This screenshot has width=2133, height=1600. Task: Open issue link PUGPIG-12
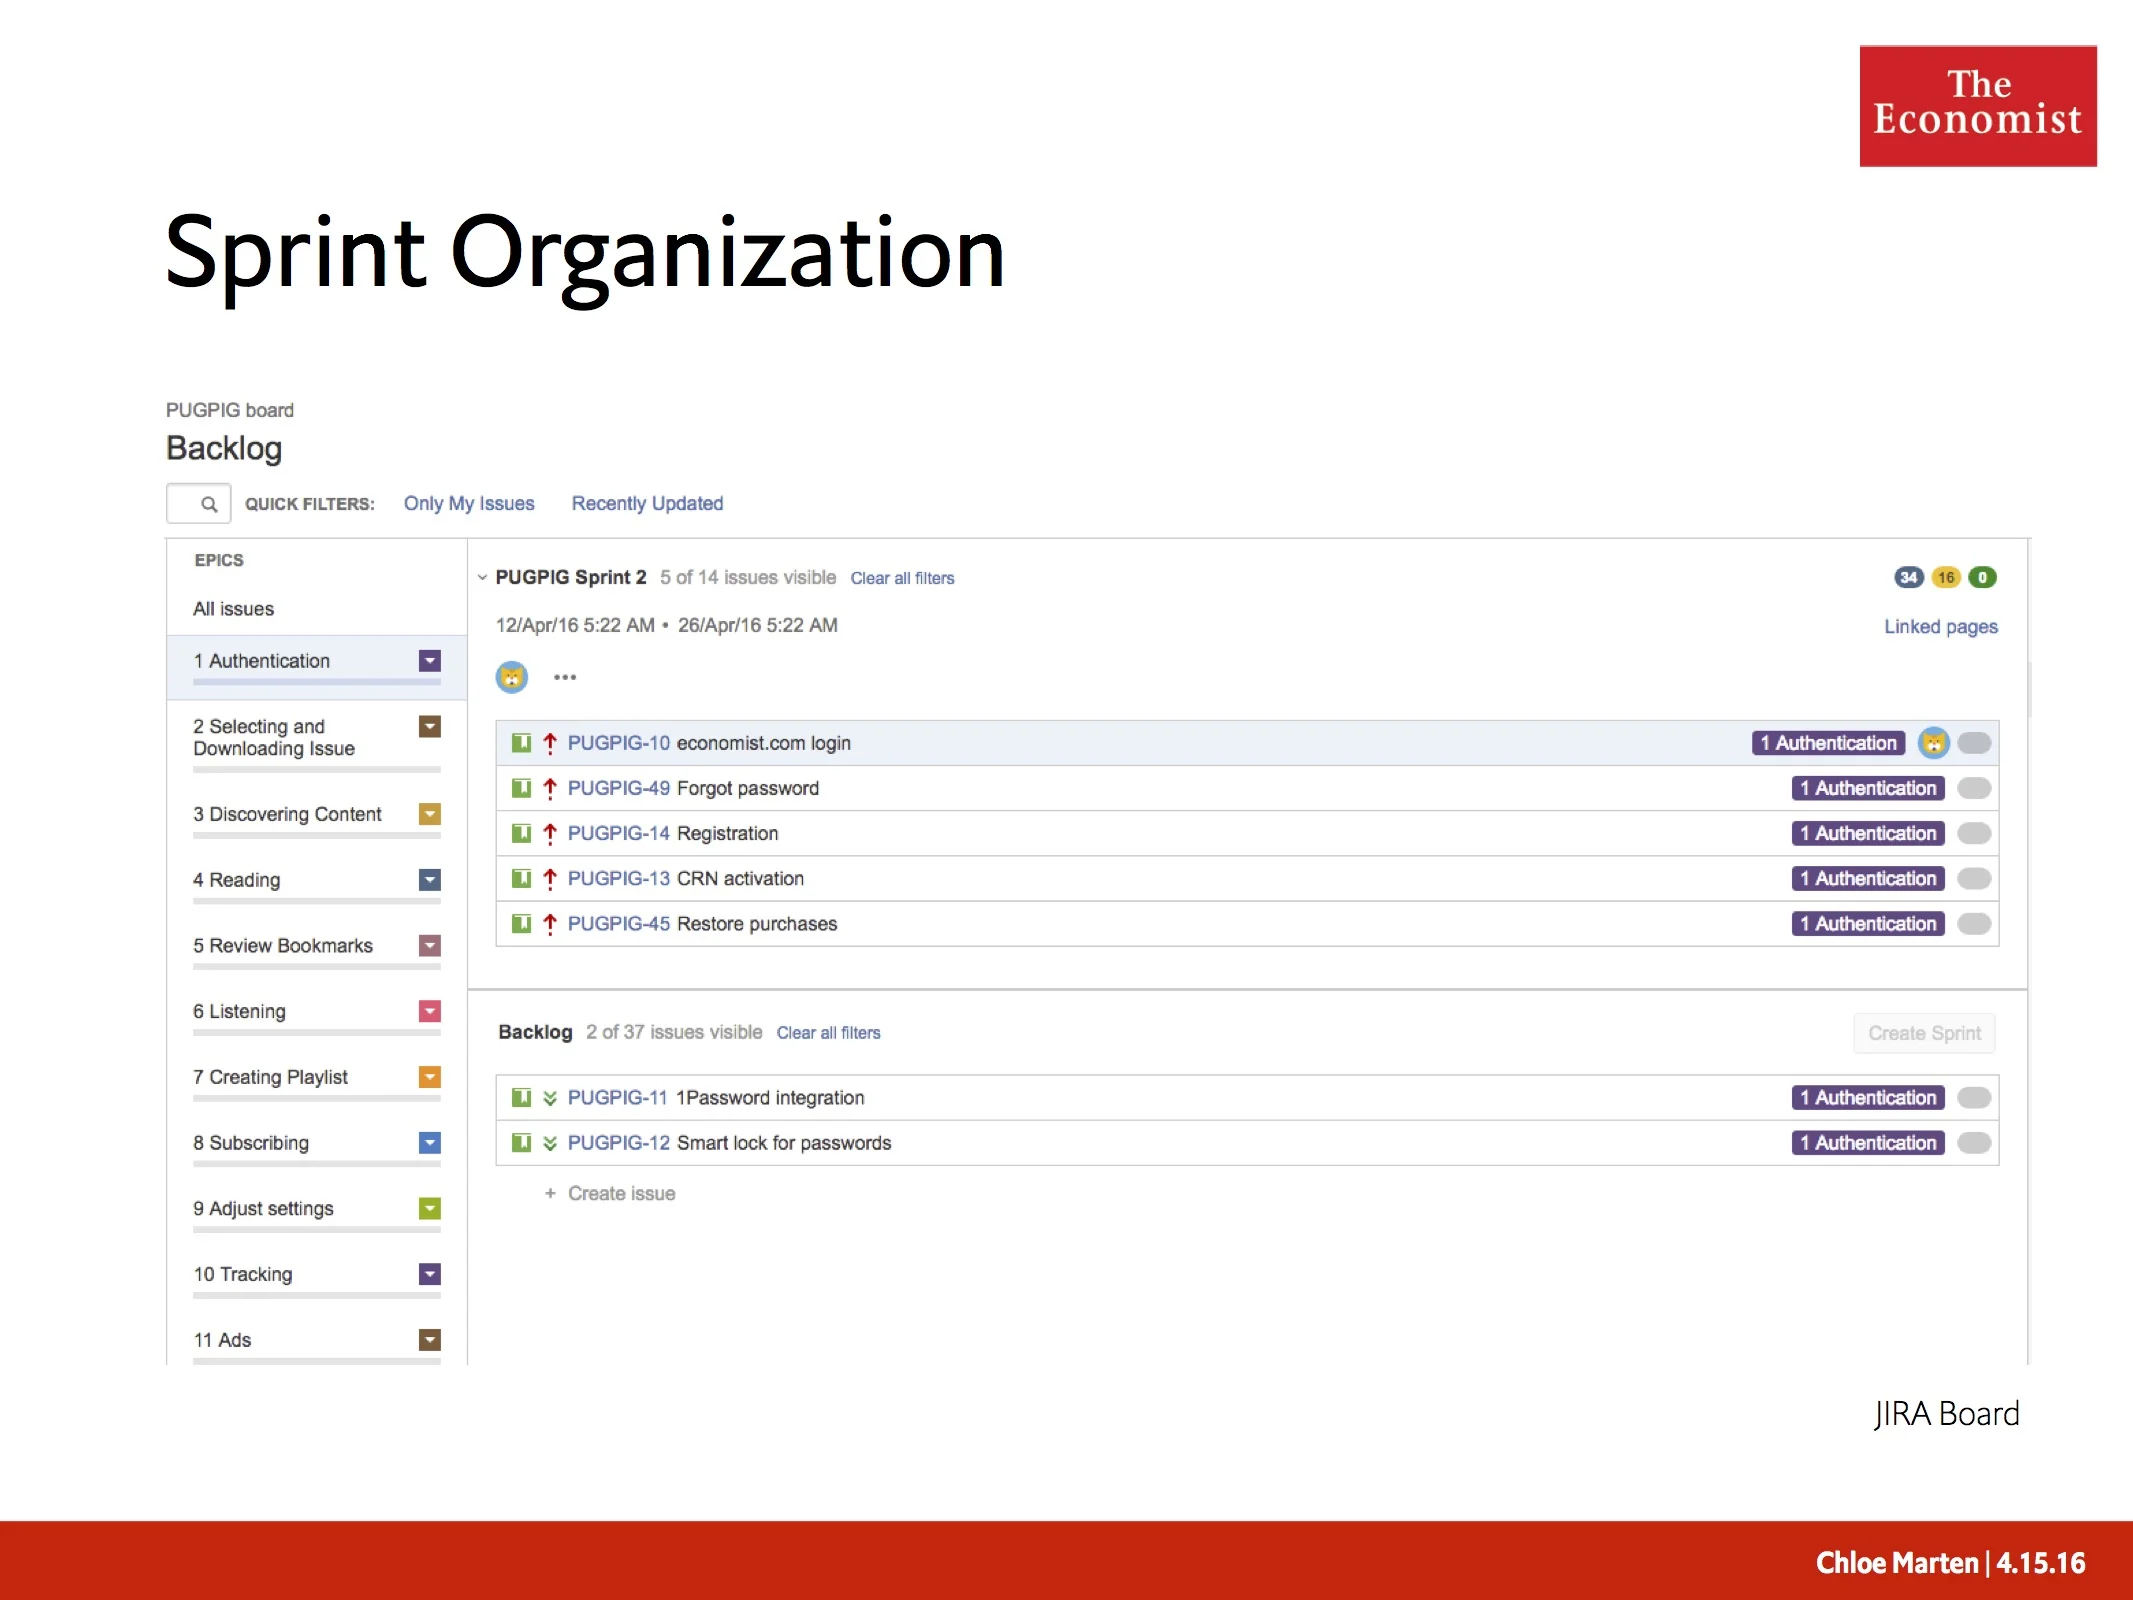618,1143
